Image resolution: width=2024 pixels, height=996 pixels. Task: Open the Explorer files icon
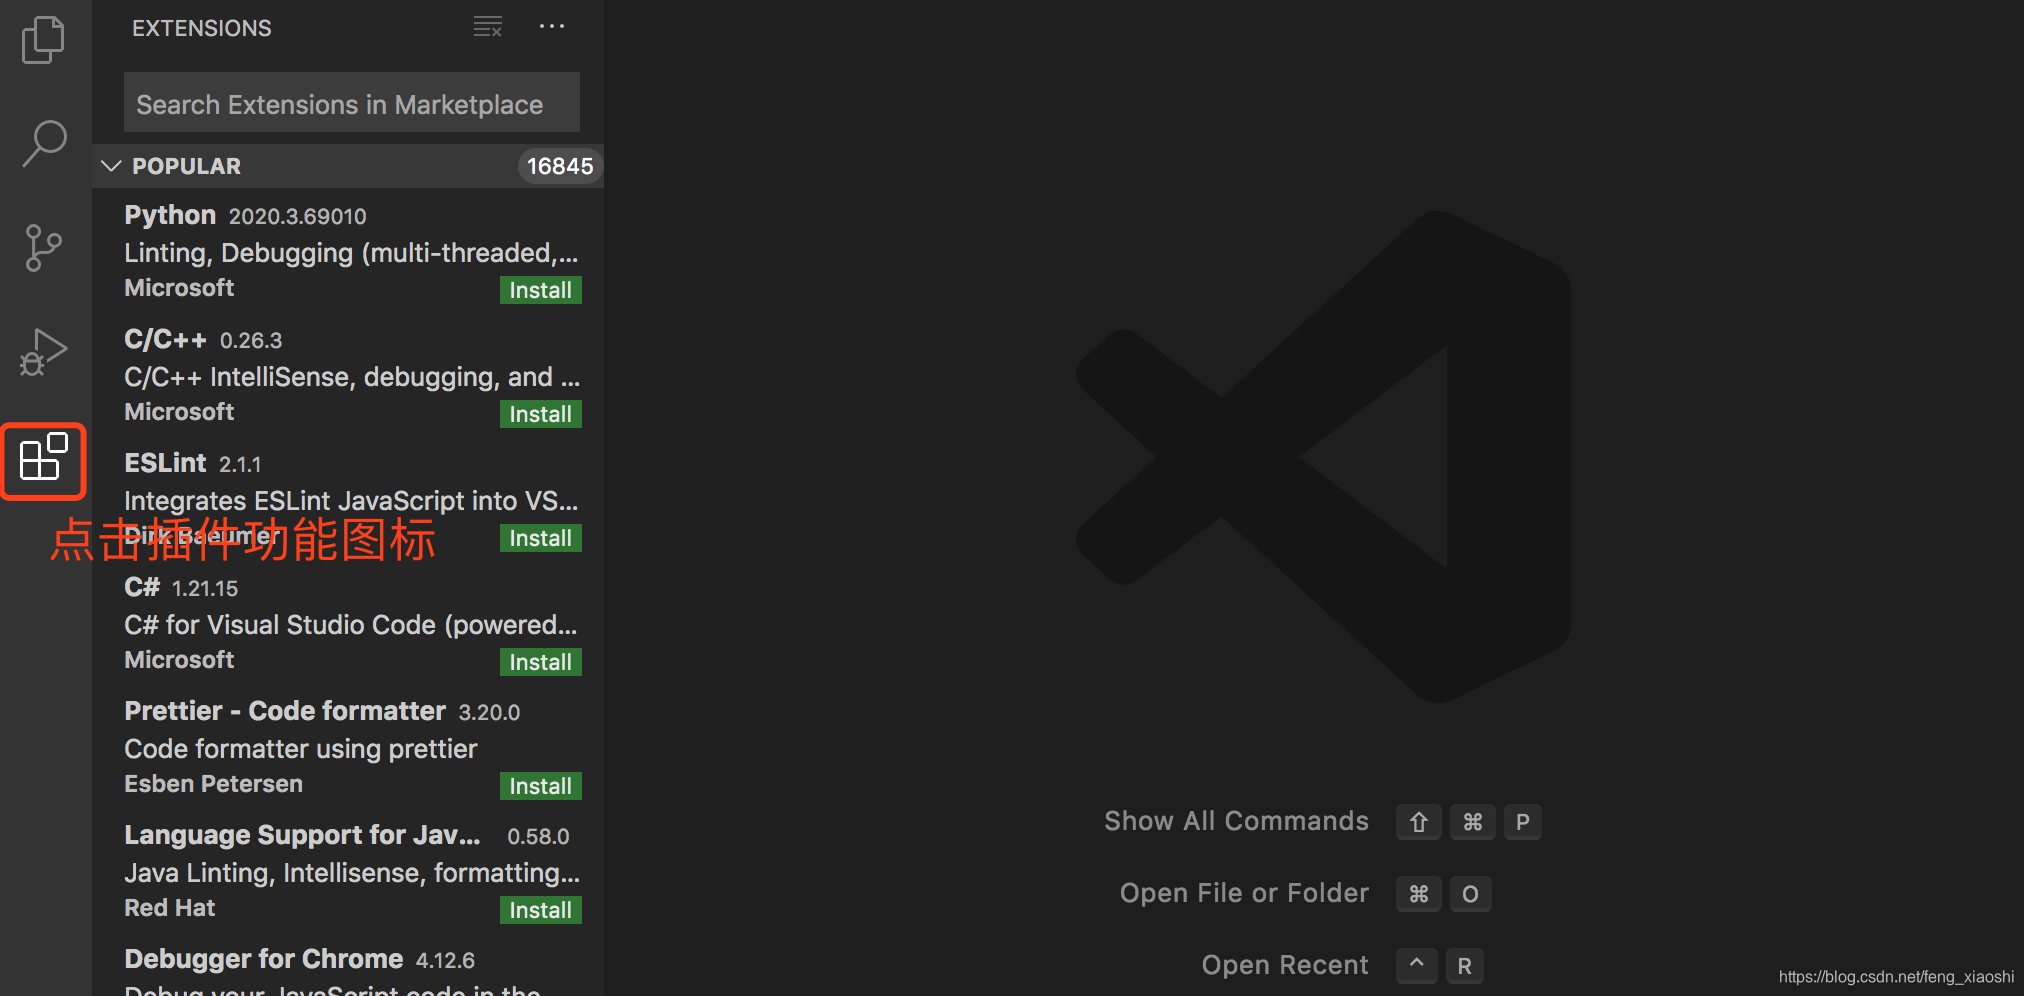(43, 40)
